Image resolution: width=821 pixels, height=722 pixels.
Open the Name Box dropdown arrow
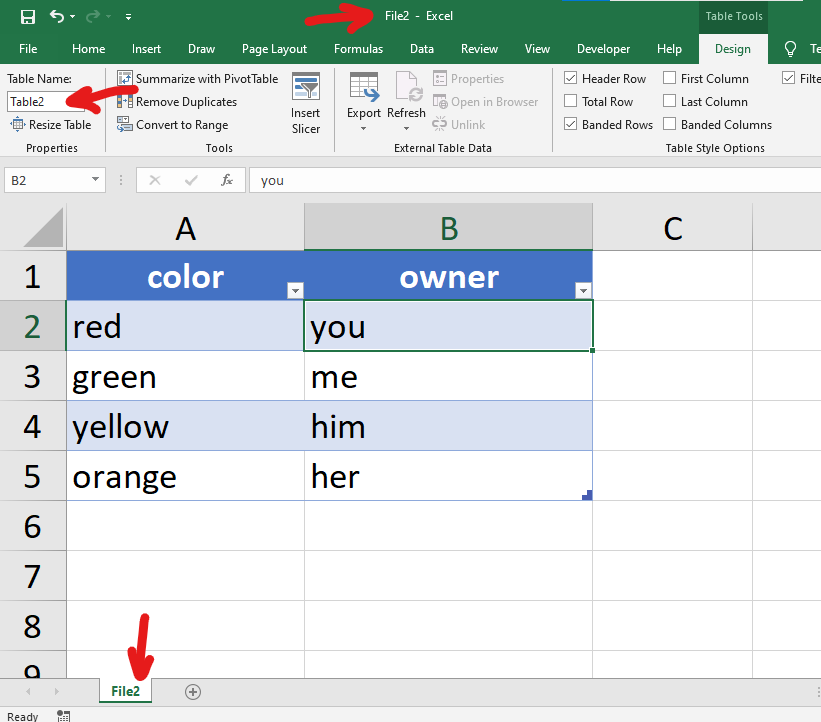coord(95,180)
